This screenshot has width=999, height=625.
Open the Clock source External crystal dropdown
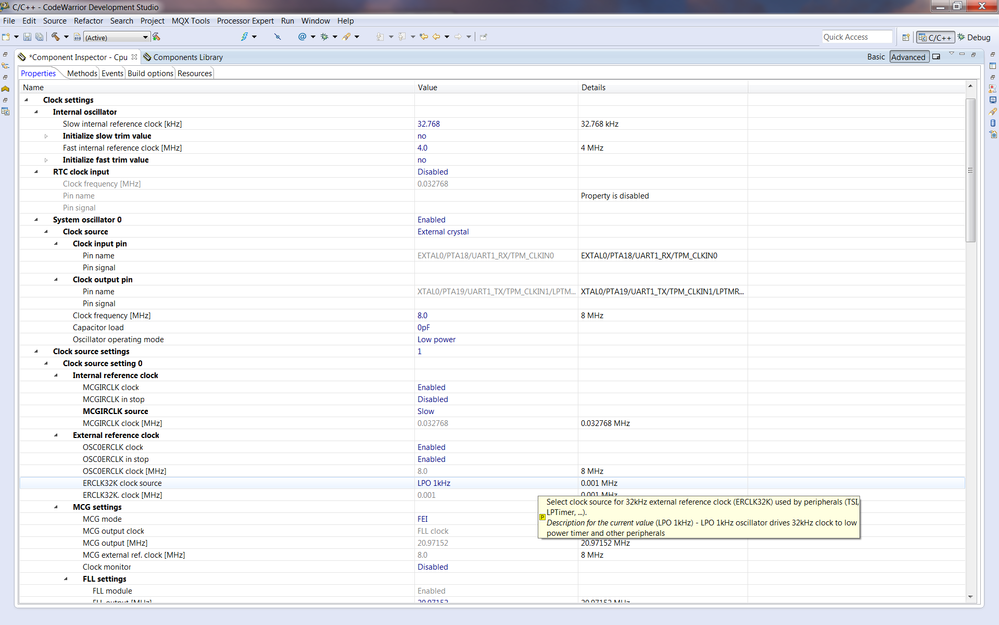click(443, 232)
